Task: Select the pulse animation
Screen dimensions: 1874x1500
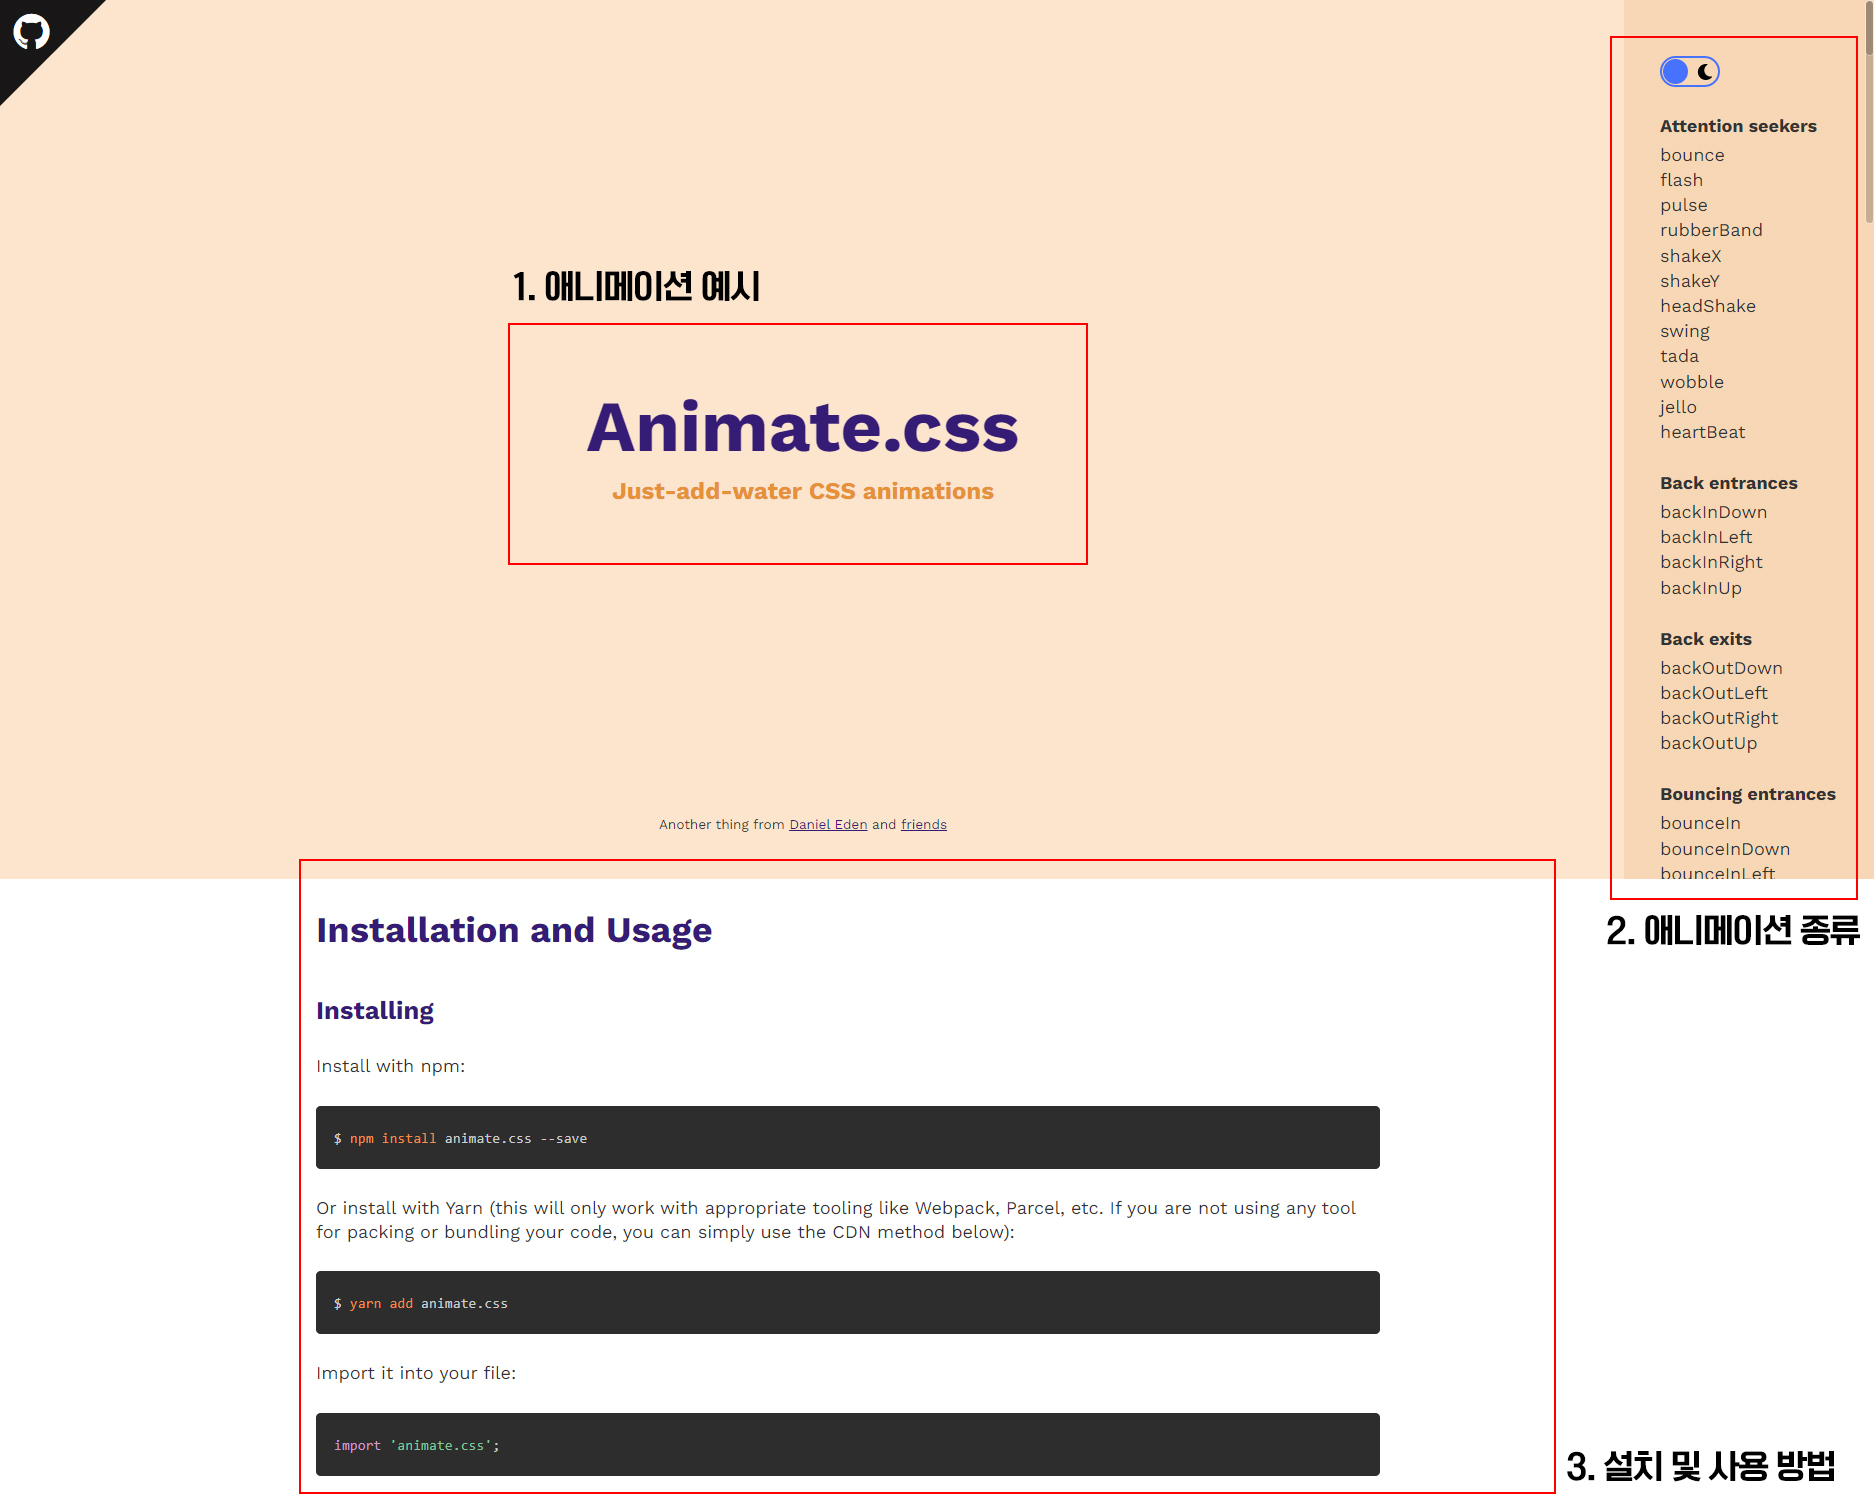Action: [x=1683, y=205]
